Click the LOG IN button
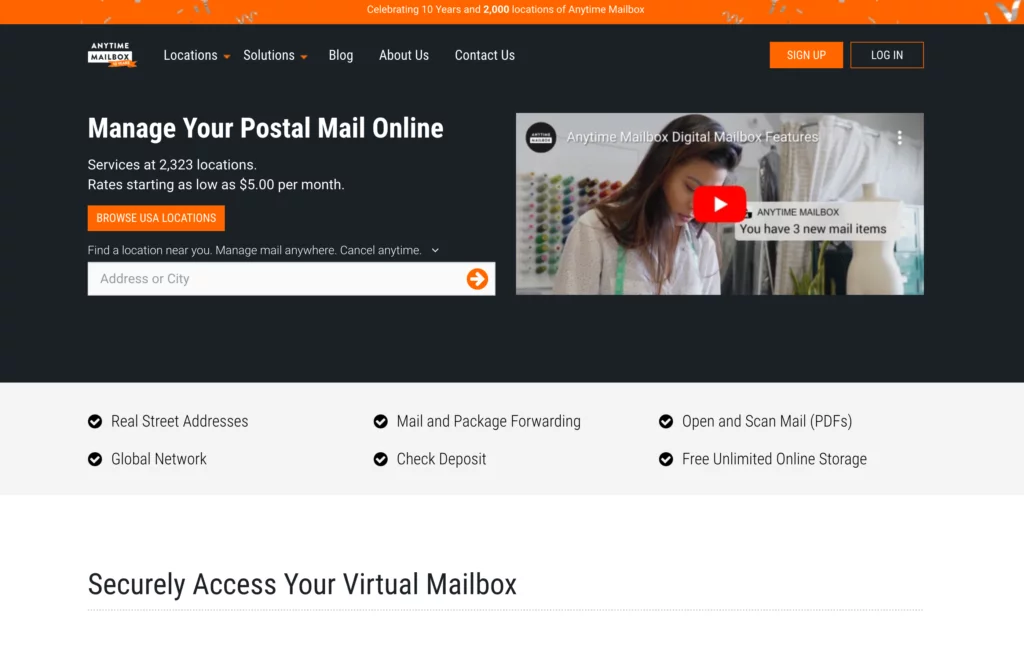1024x669 pixels. point(887,55)
